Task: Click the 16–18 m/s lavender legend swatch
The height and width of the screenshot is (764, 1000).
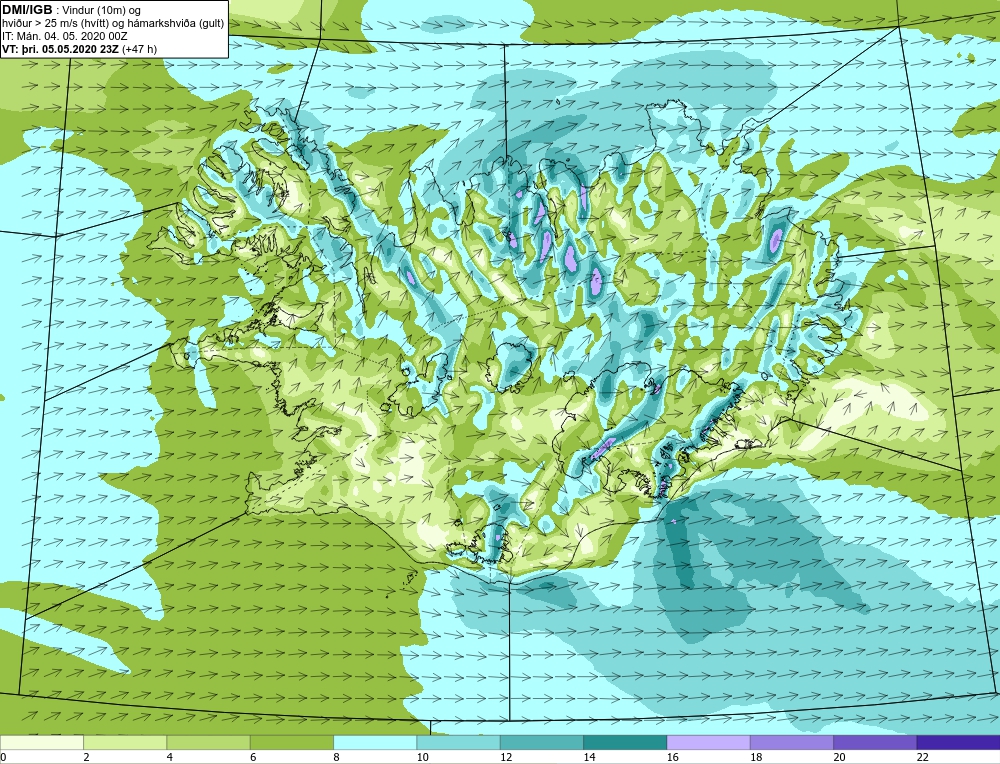Action: pos(709,742)
